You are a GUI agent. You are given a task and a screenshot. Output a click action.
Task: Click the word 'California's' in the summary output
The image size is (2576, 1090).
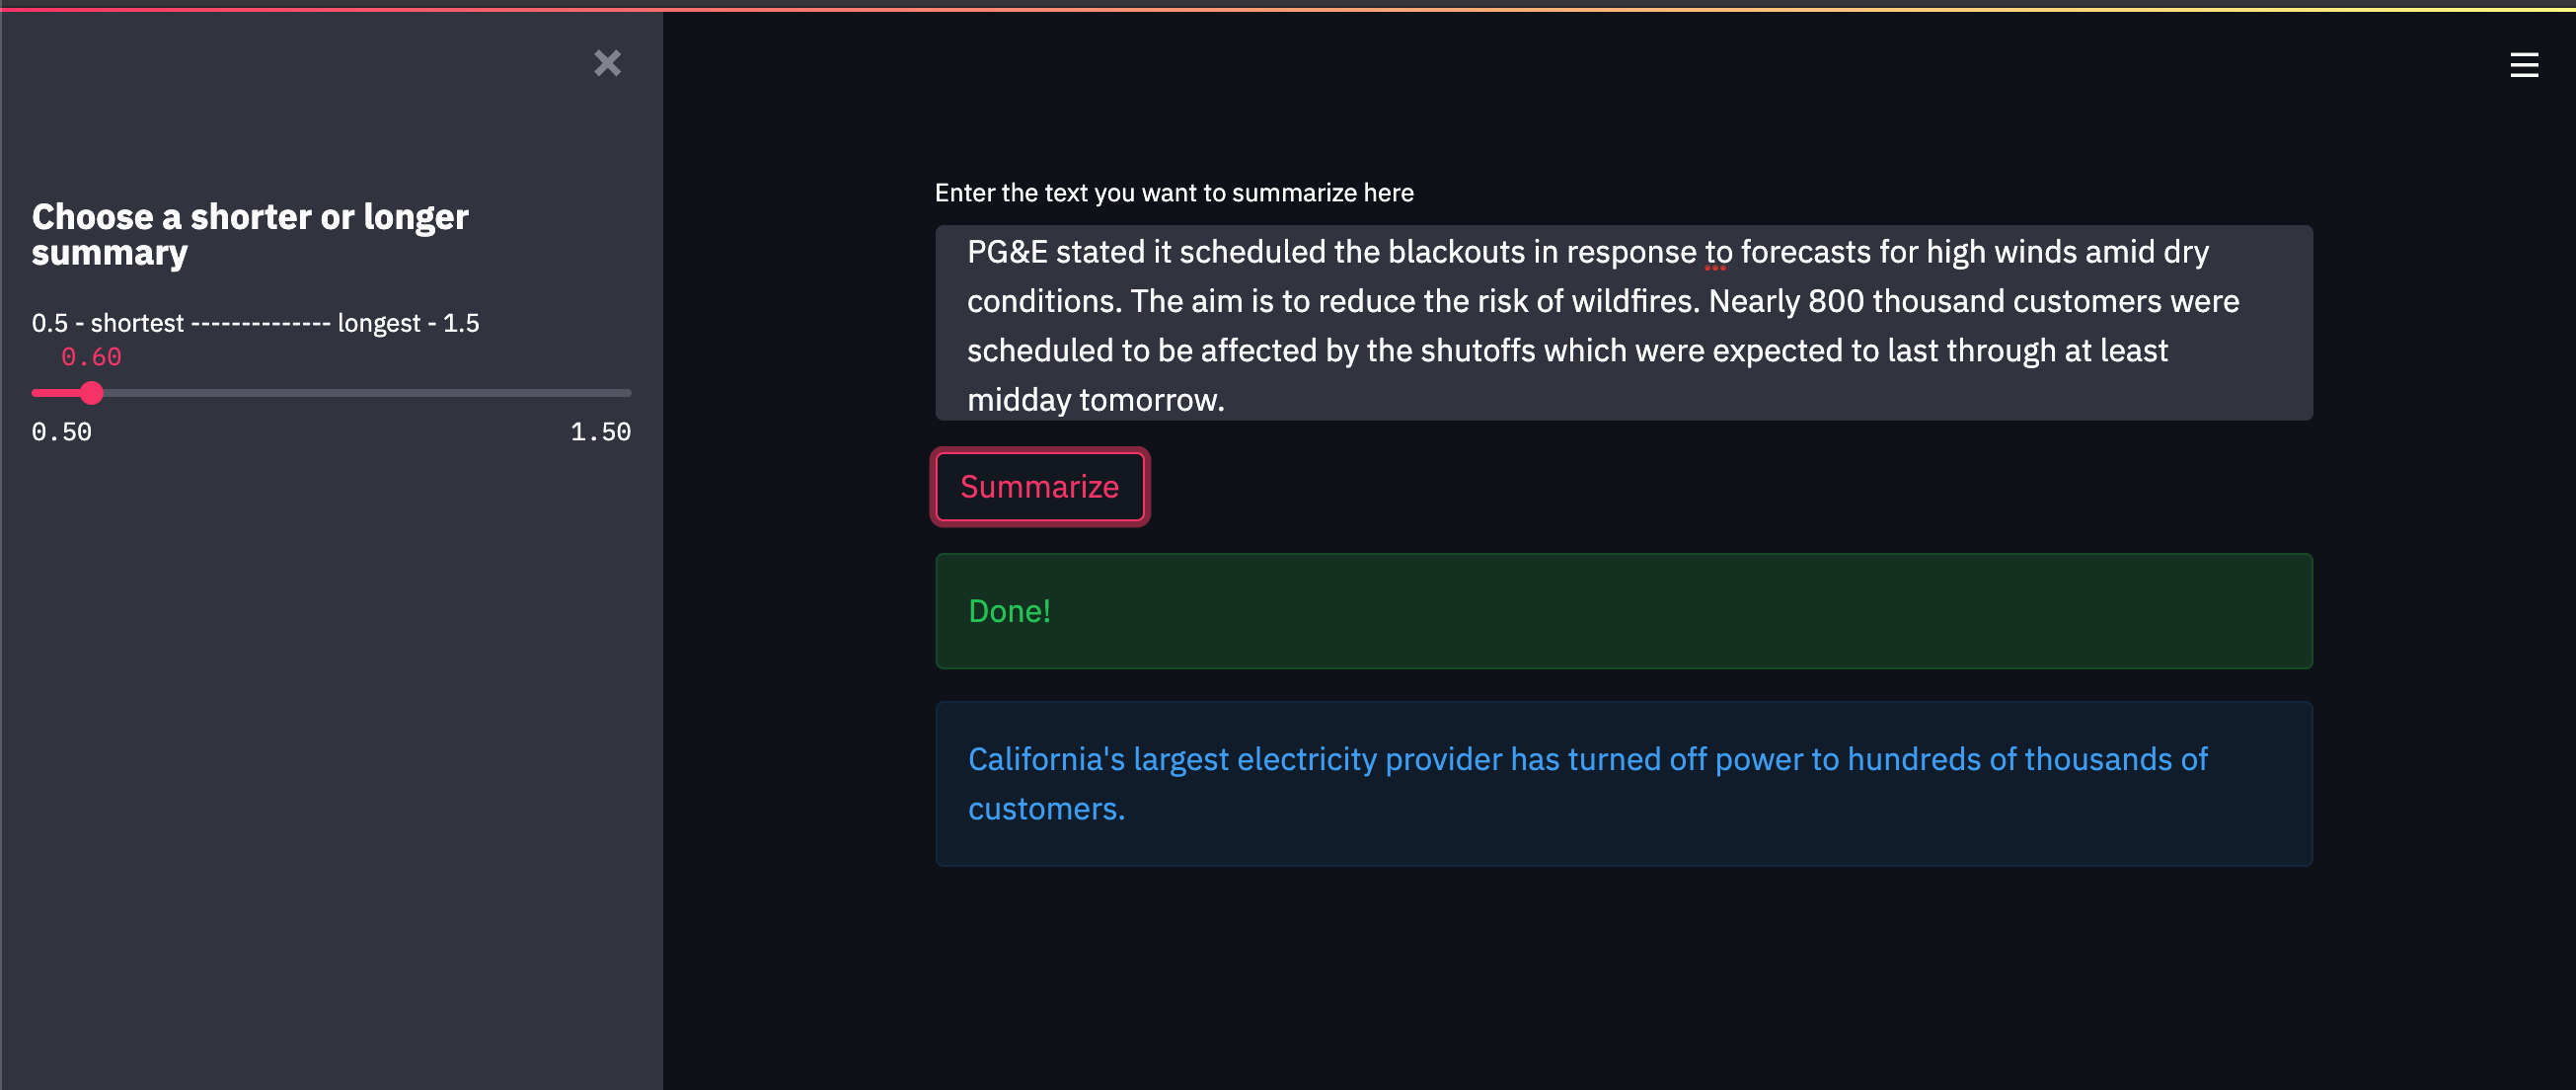1046,759
